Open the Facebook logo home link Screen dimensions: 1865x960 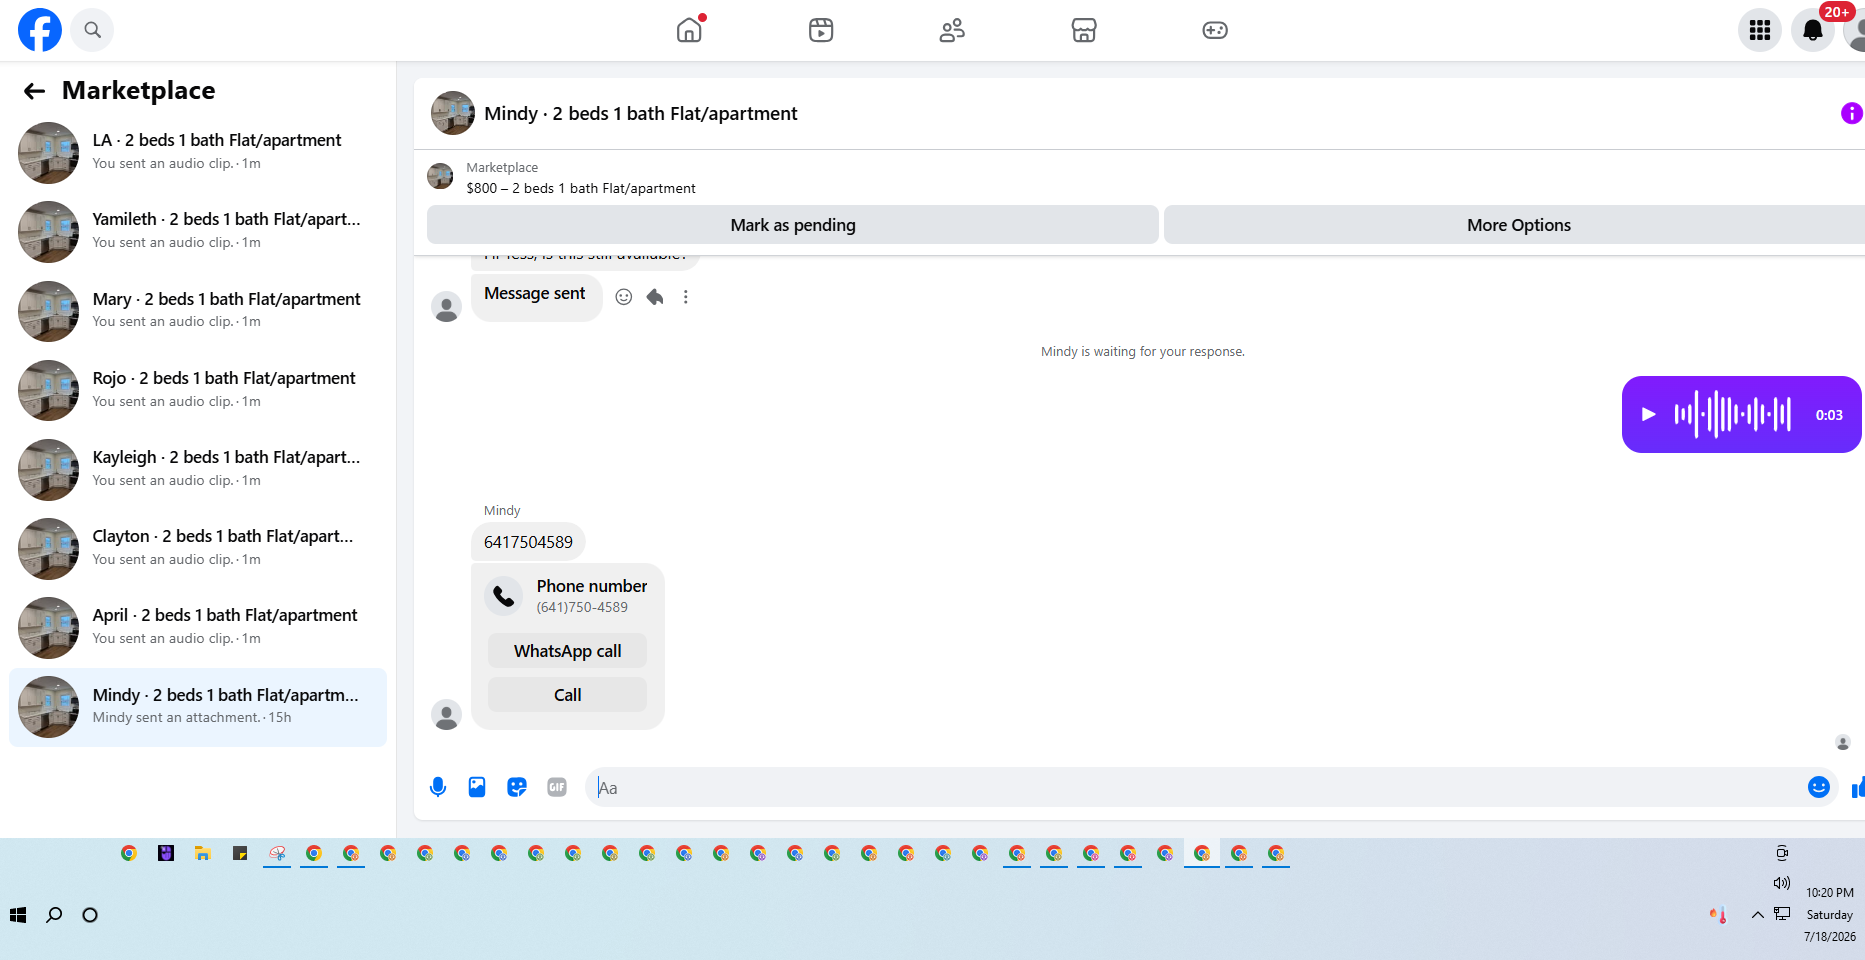click(x=40, y=30)
